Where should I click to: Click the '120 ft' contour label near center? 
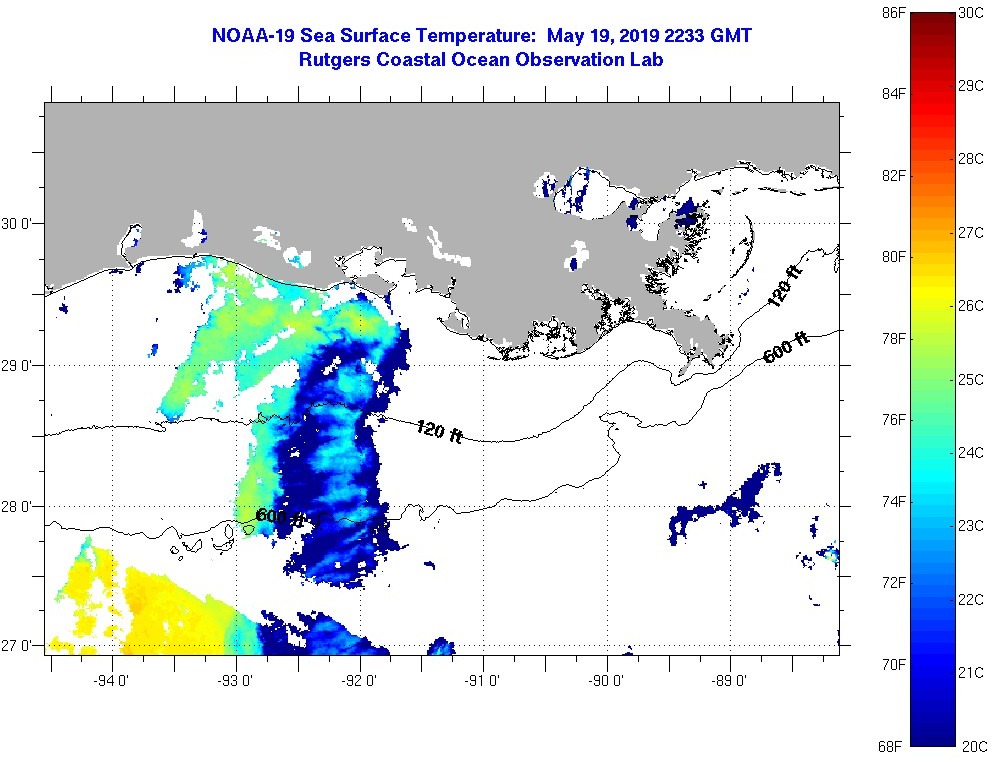point(439,431)
